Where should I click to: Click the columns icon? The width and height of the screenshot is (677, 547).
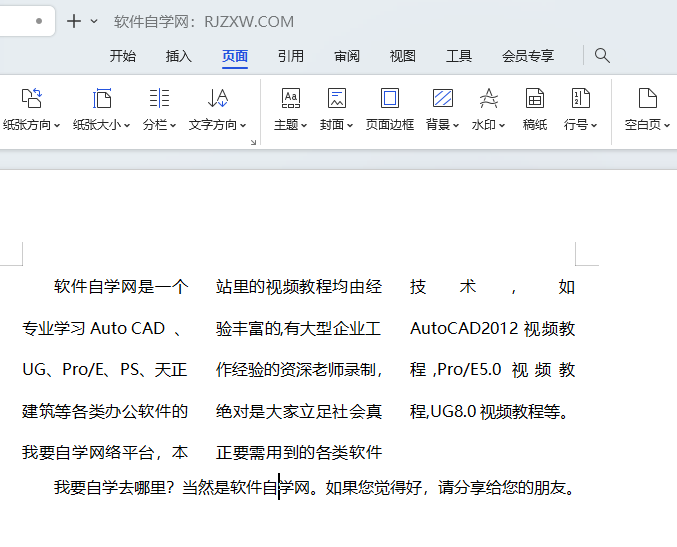[159, 98]
